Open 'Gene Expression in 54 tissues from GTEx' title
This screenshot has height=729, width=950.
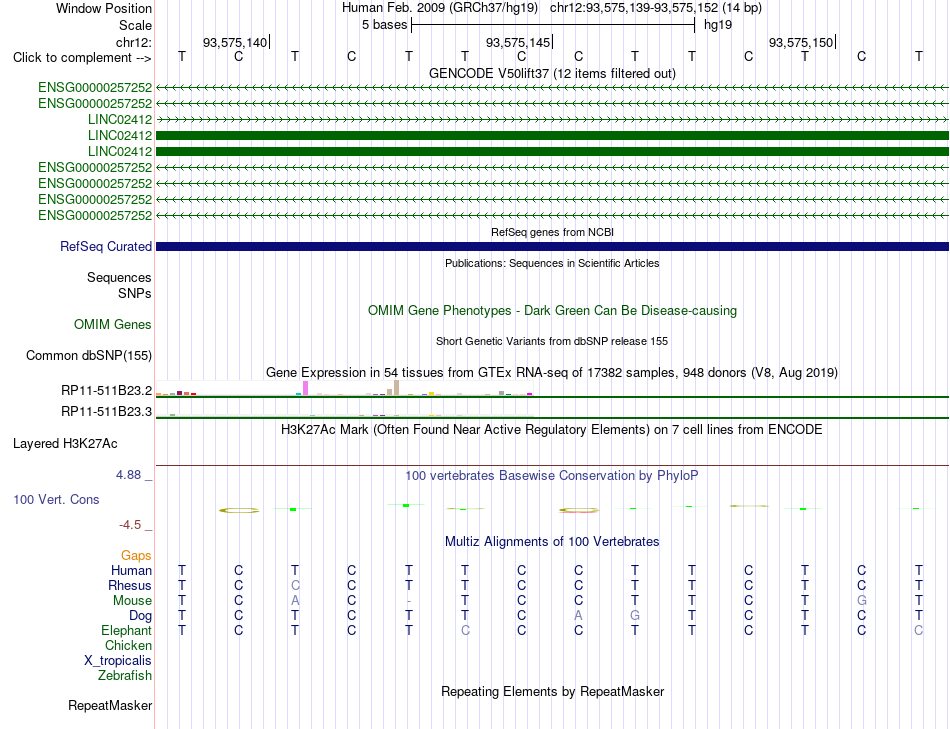click(552, 373)
